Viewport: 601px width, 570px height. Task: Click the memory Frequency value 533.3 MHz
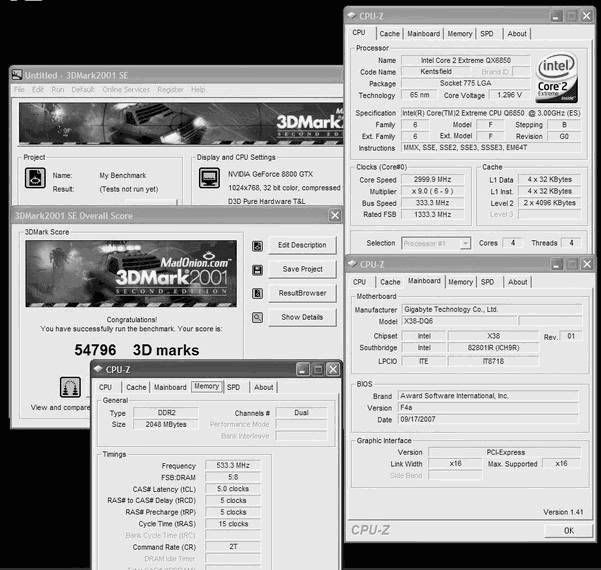tap(233, 465)
